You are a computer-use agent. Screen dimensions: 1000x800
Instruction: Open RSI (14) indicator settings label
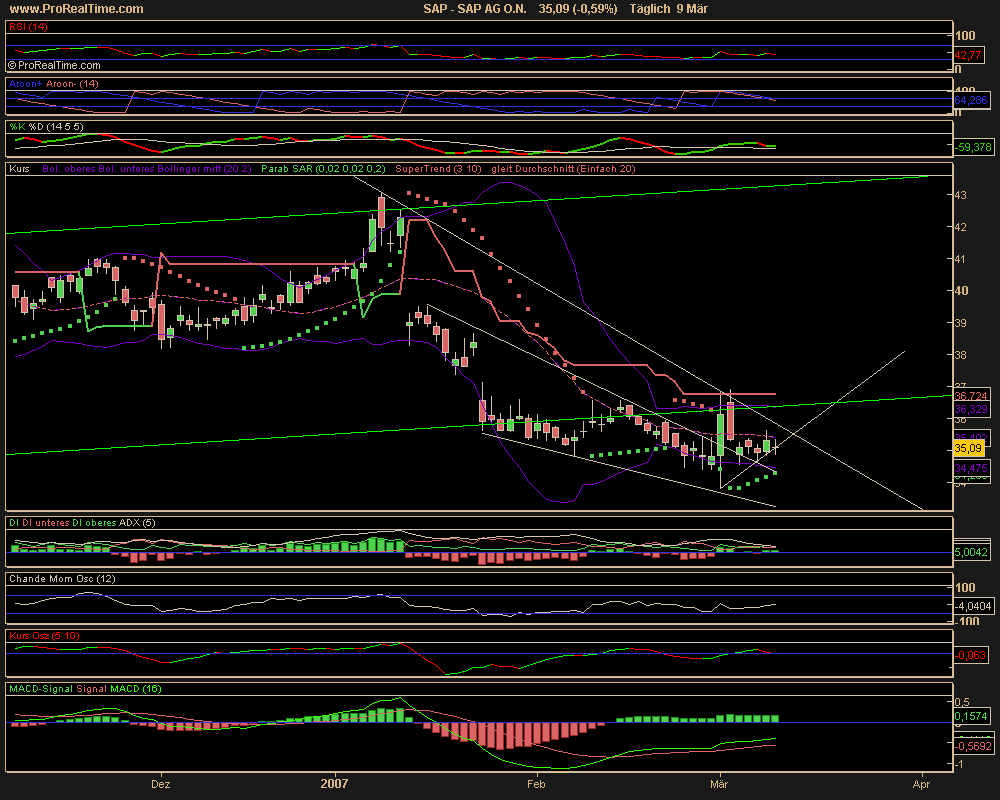28,27
